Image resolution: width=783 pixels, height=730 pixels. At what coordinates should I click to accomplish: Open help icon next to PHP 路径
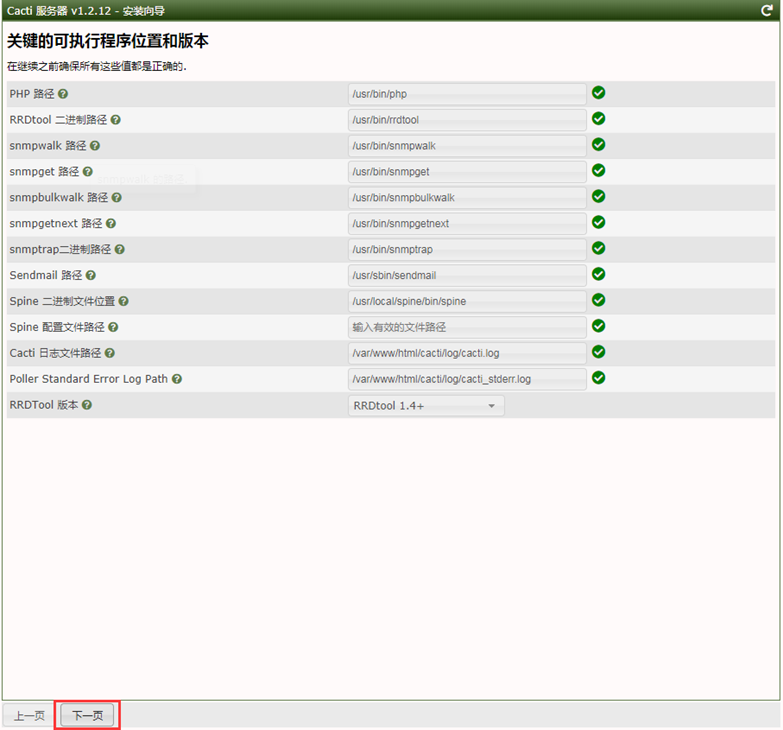point(63,94)
